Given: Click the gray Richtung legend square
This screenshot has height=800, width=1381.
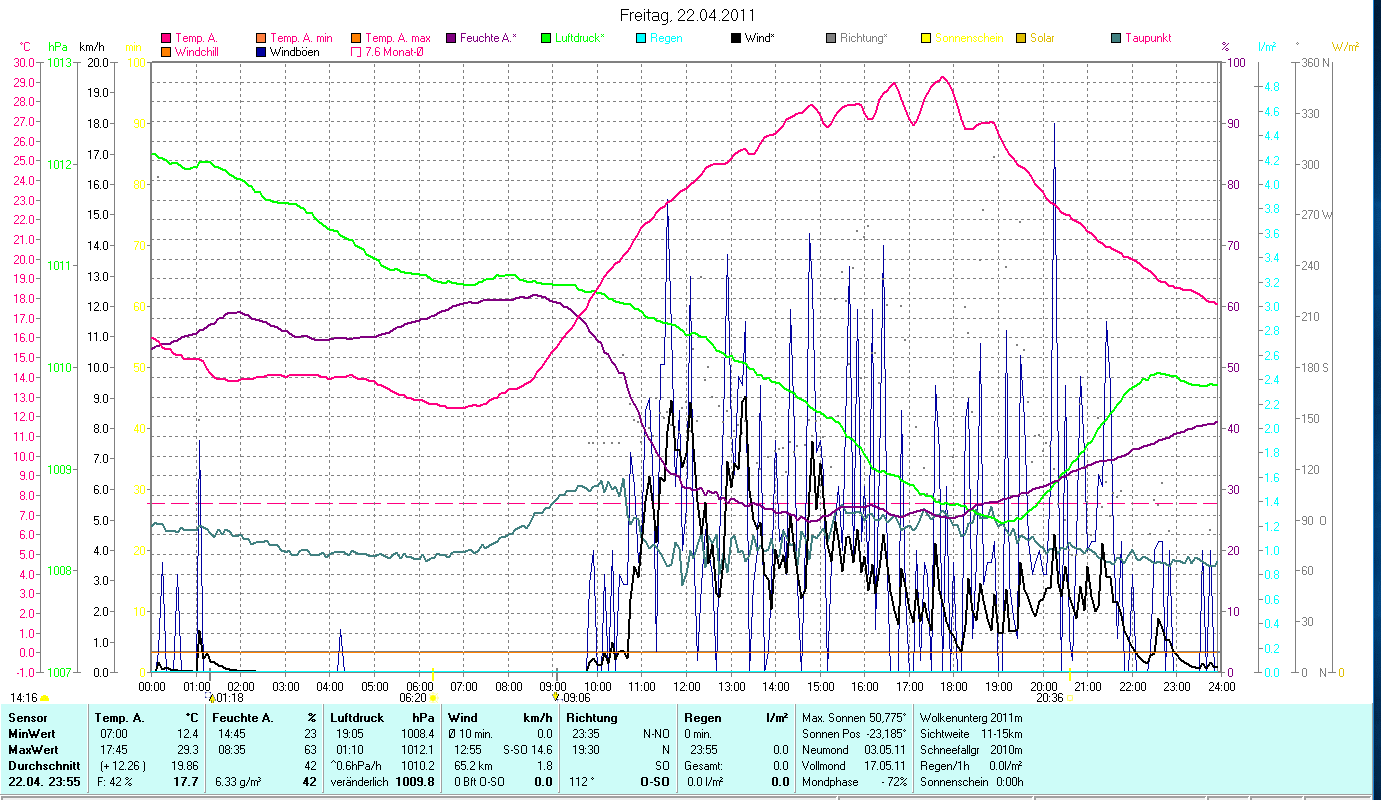Looking at the screenshot, I should [831, 38].
